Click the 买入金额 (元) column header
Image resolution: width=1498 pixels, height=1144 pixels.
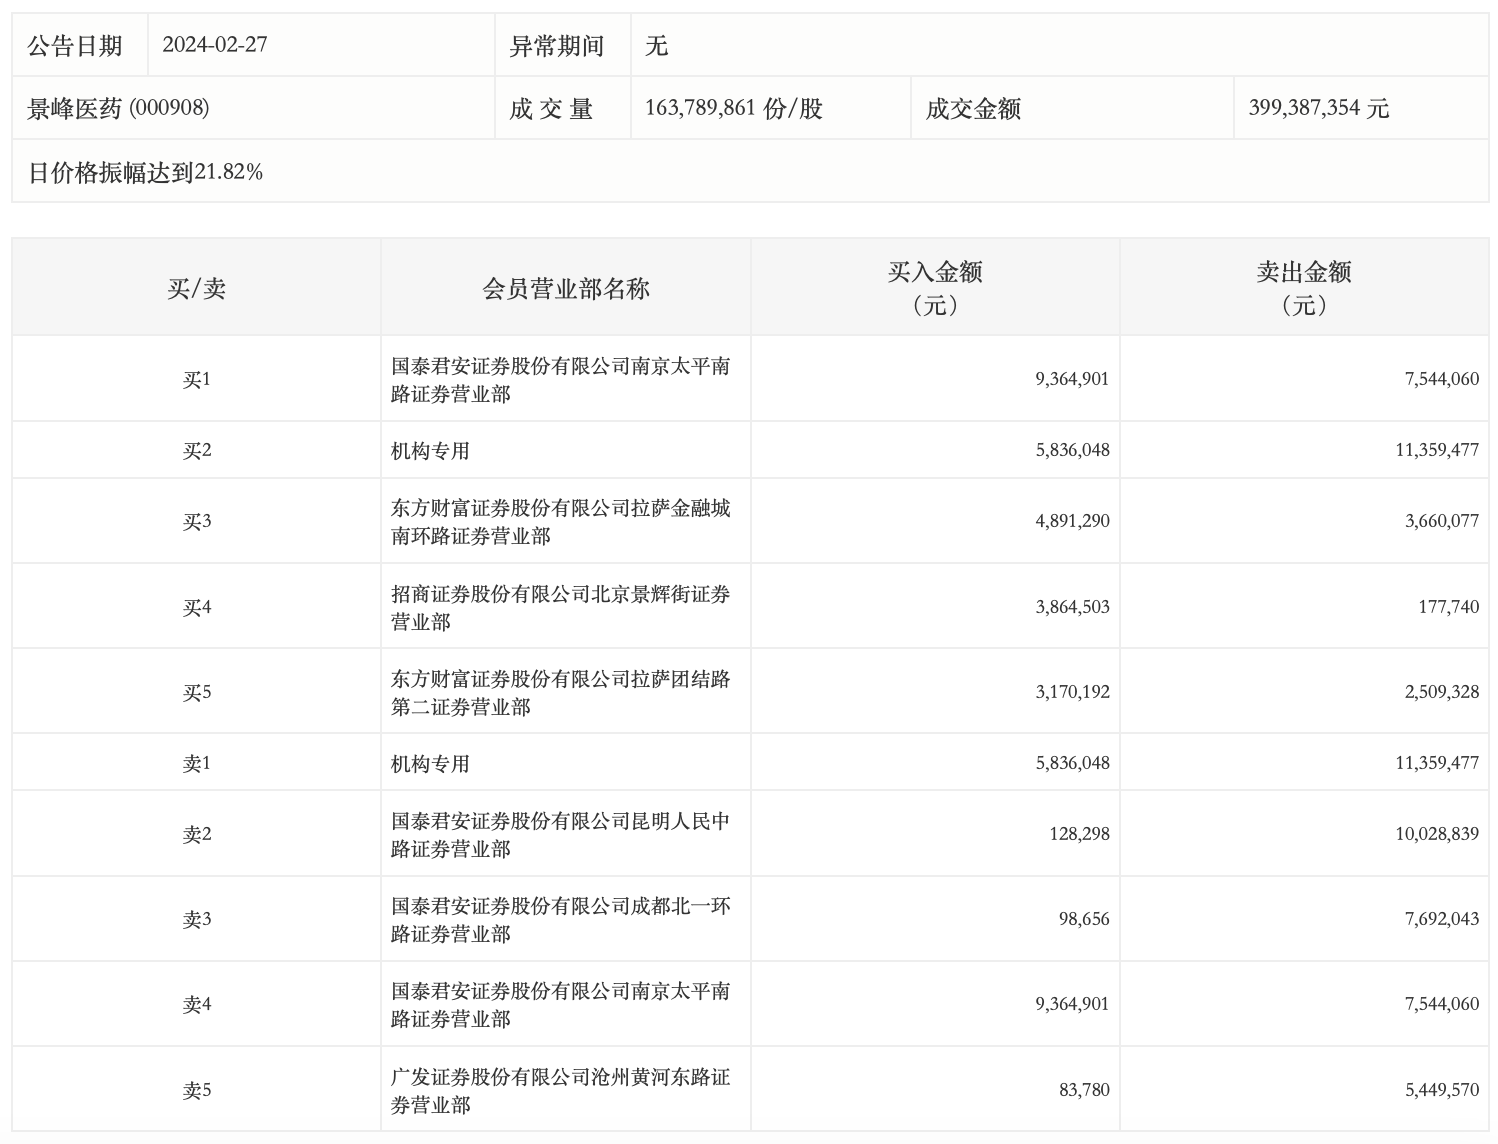[x=934, y=288]
